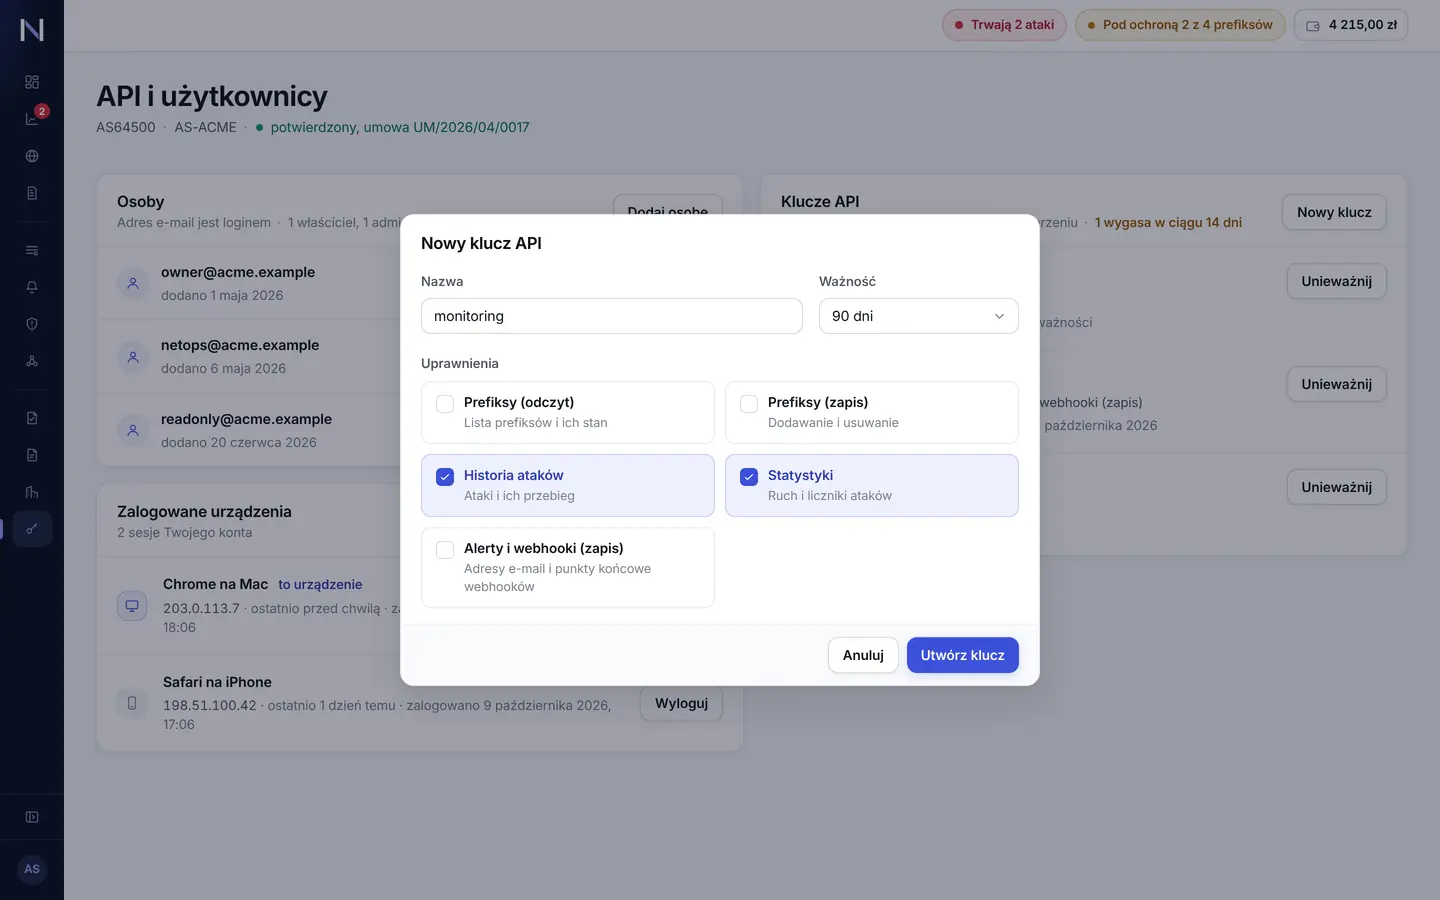Uncheck the Statystyki permission
The image size is (1440, 900).
[749, 477]
